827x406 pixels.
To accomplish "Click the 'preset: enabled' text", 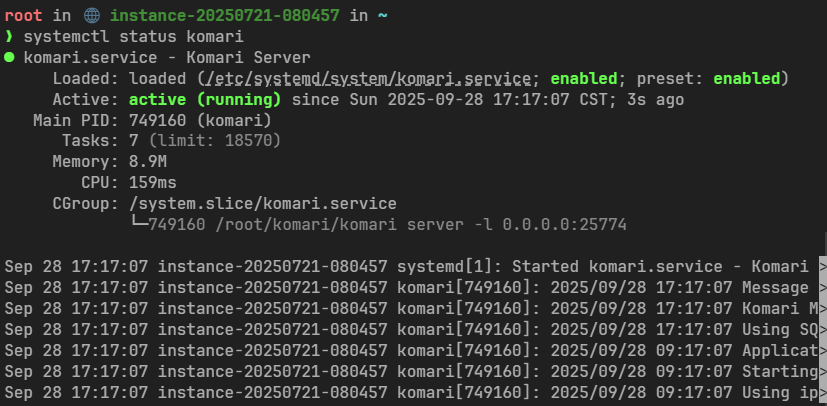I will coord(714,78).
